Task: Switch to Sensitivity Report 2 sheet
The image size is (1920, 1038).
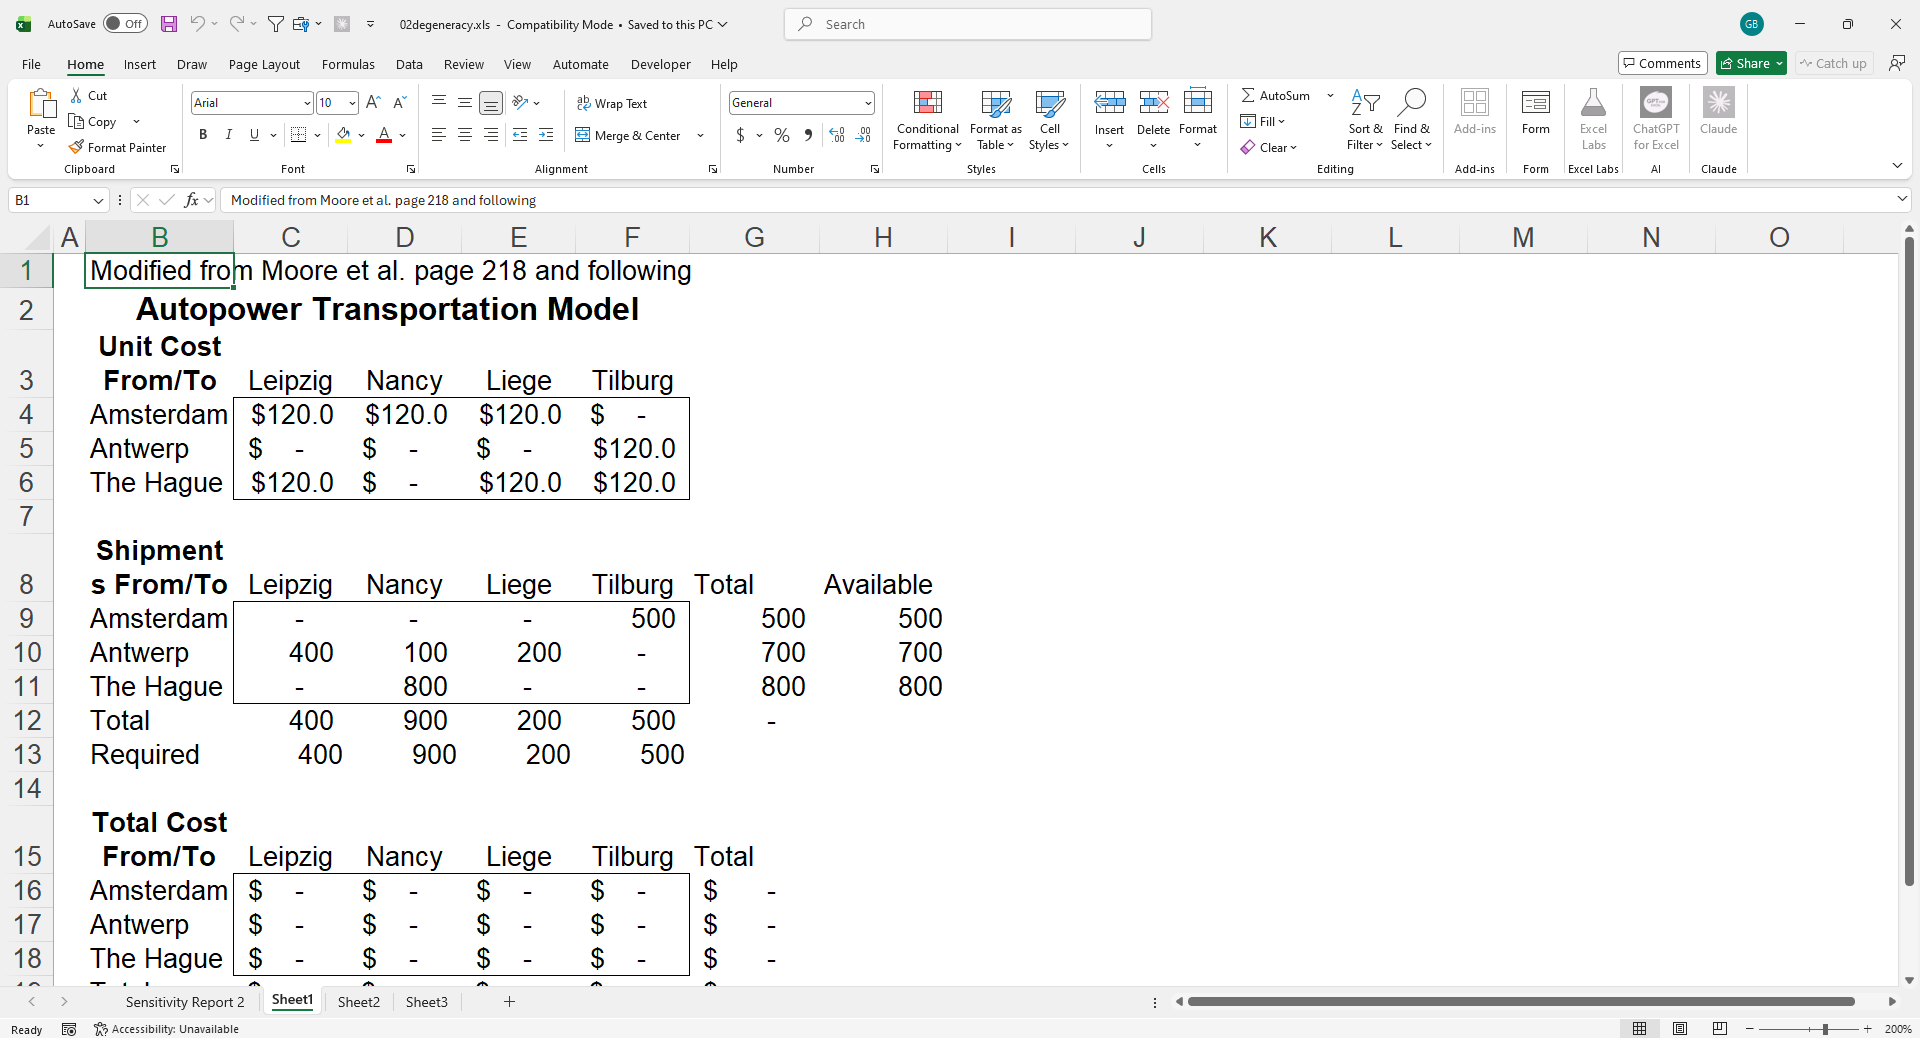Action: (x=185, y=1002)
